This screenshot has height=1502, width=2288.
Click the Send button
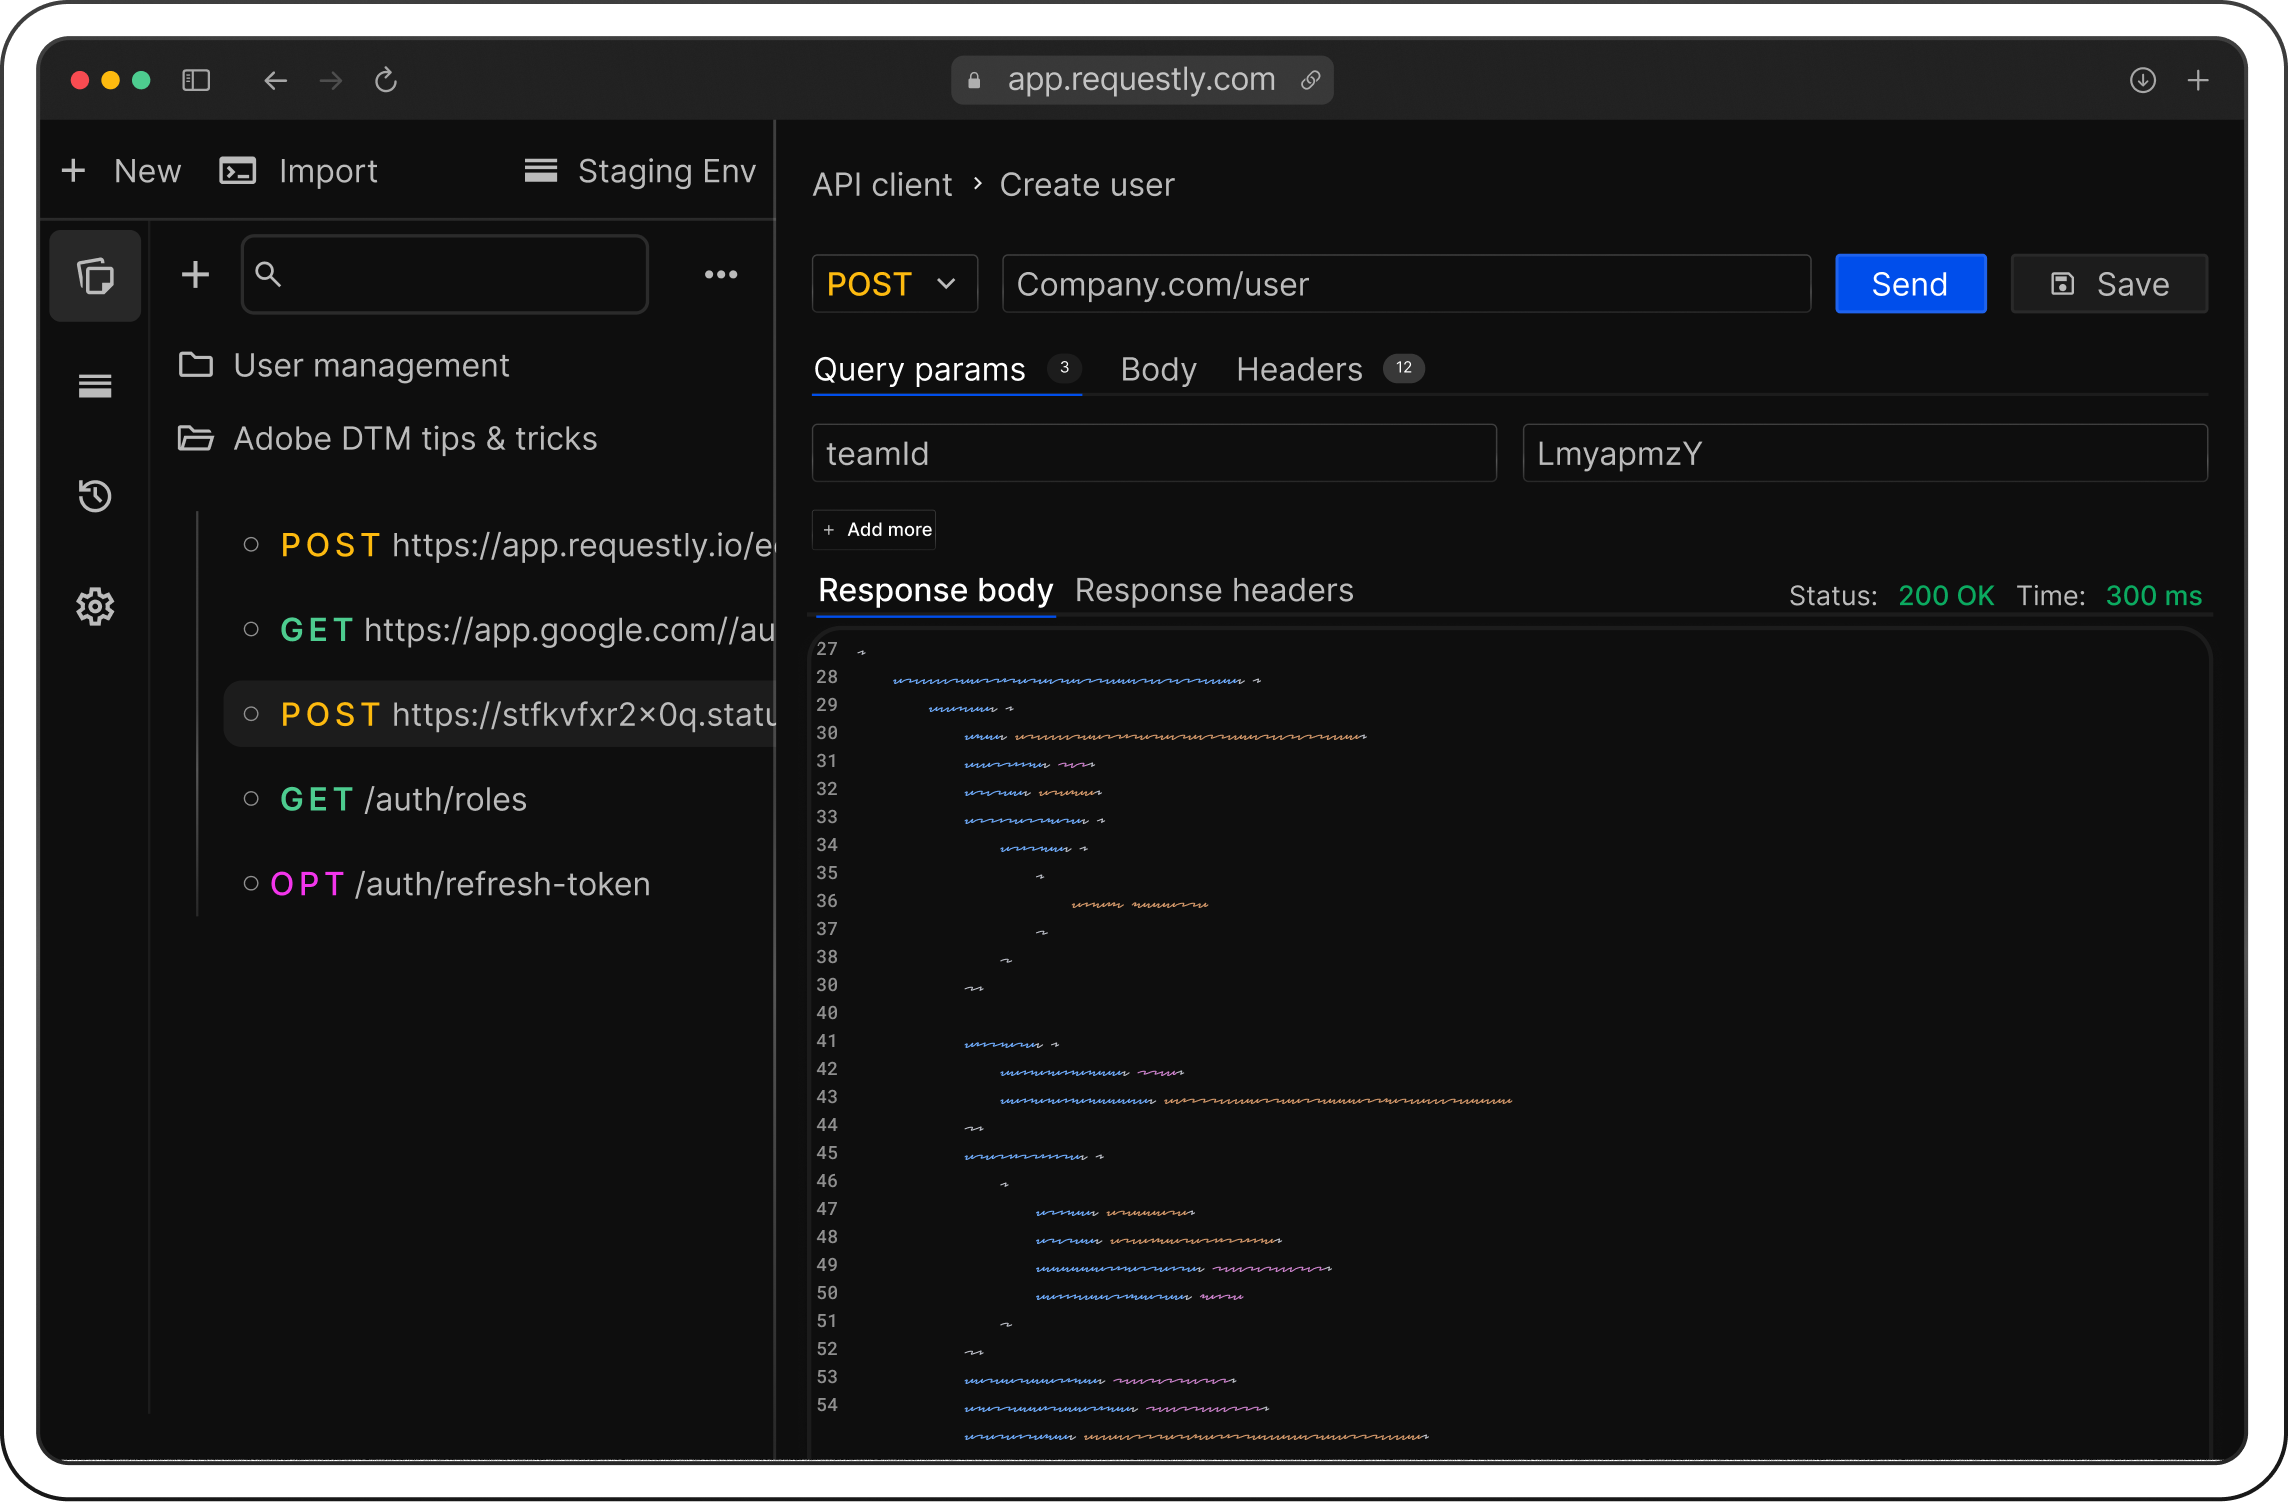click(x=1910, y=284)
